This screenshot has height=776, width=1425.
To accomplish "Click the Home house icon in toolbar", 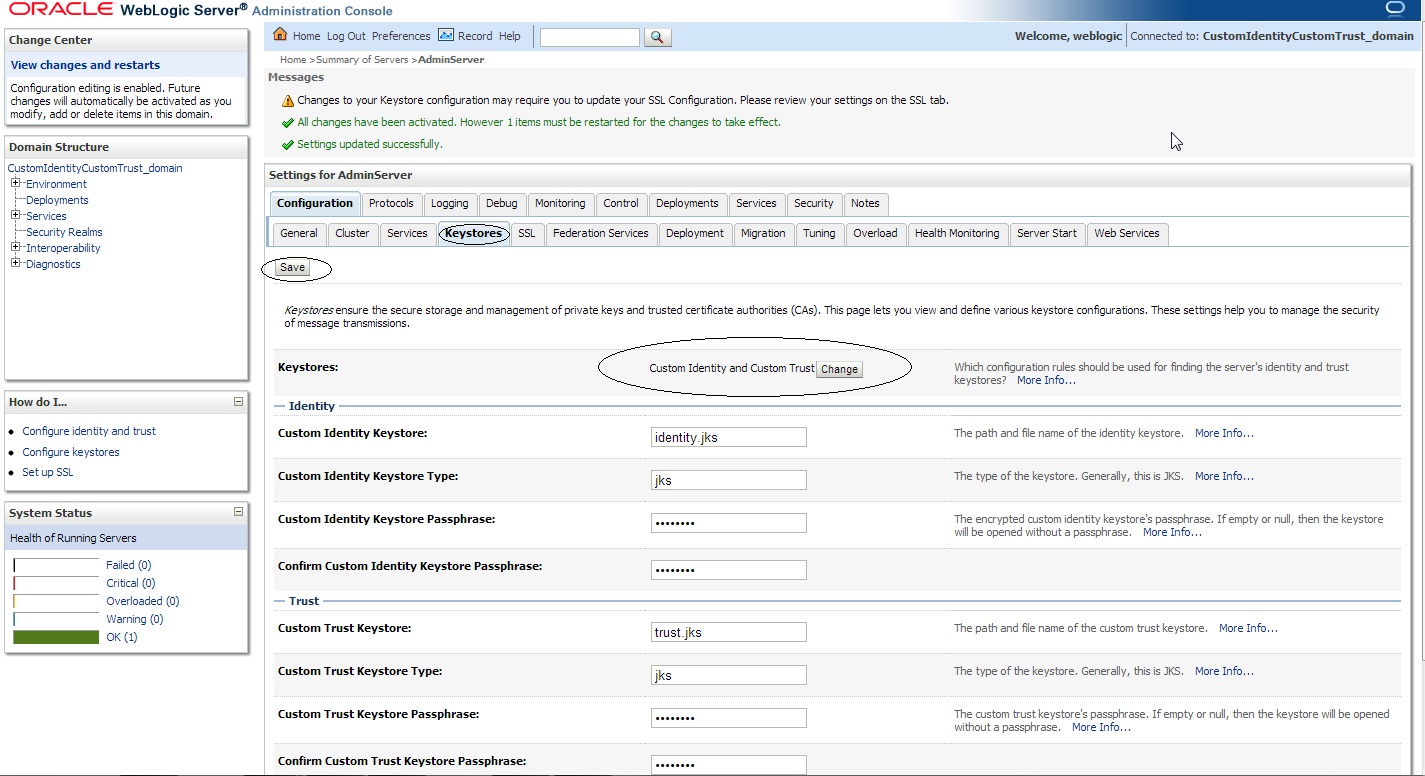I will [x=281, y=36].
